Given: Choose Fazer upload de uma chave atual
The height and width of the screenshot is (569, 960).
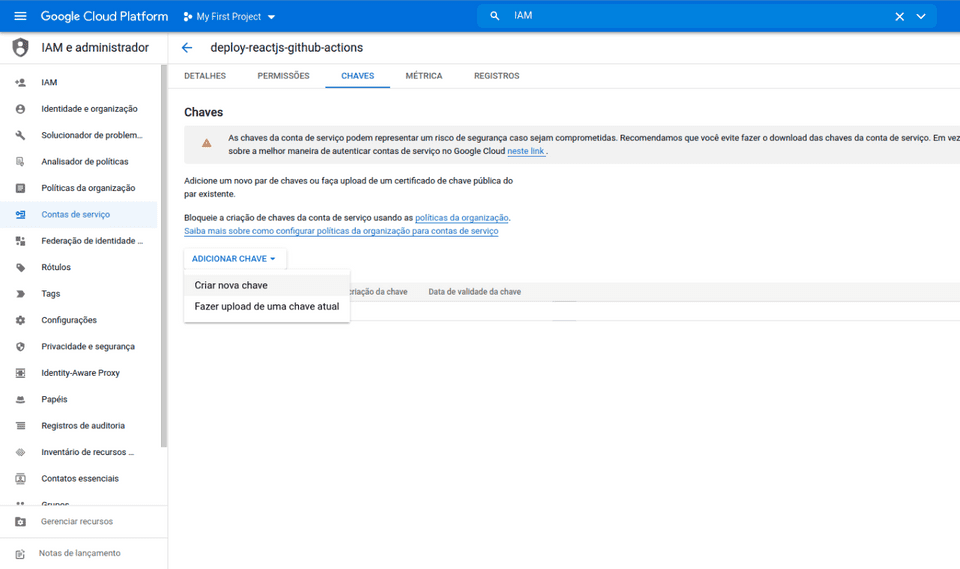Looking at the screenshot, I should pyautogui.click(x=266, y=307).
